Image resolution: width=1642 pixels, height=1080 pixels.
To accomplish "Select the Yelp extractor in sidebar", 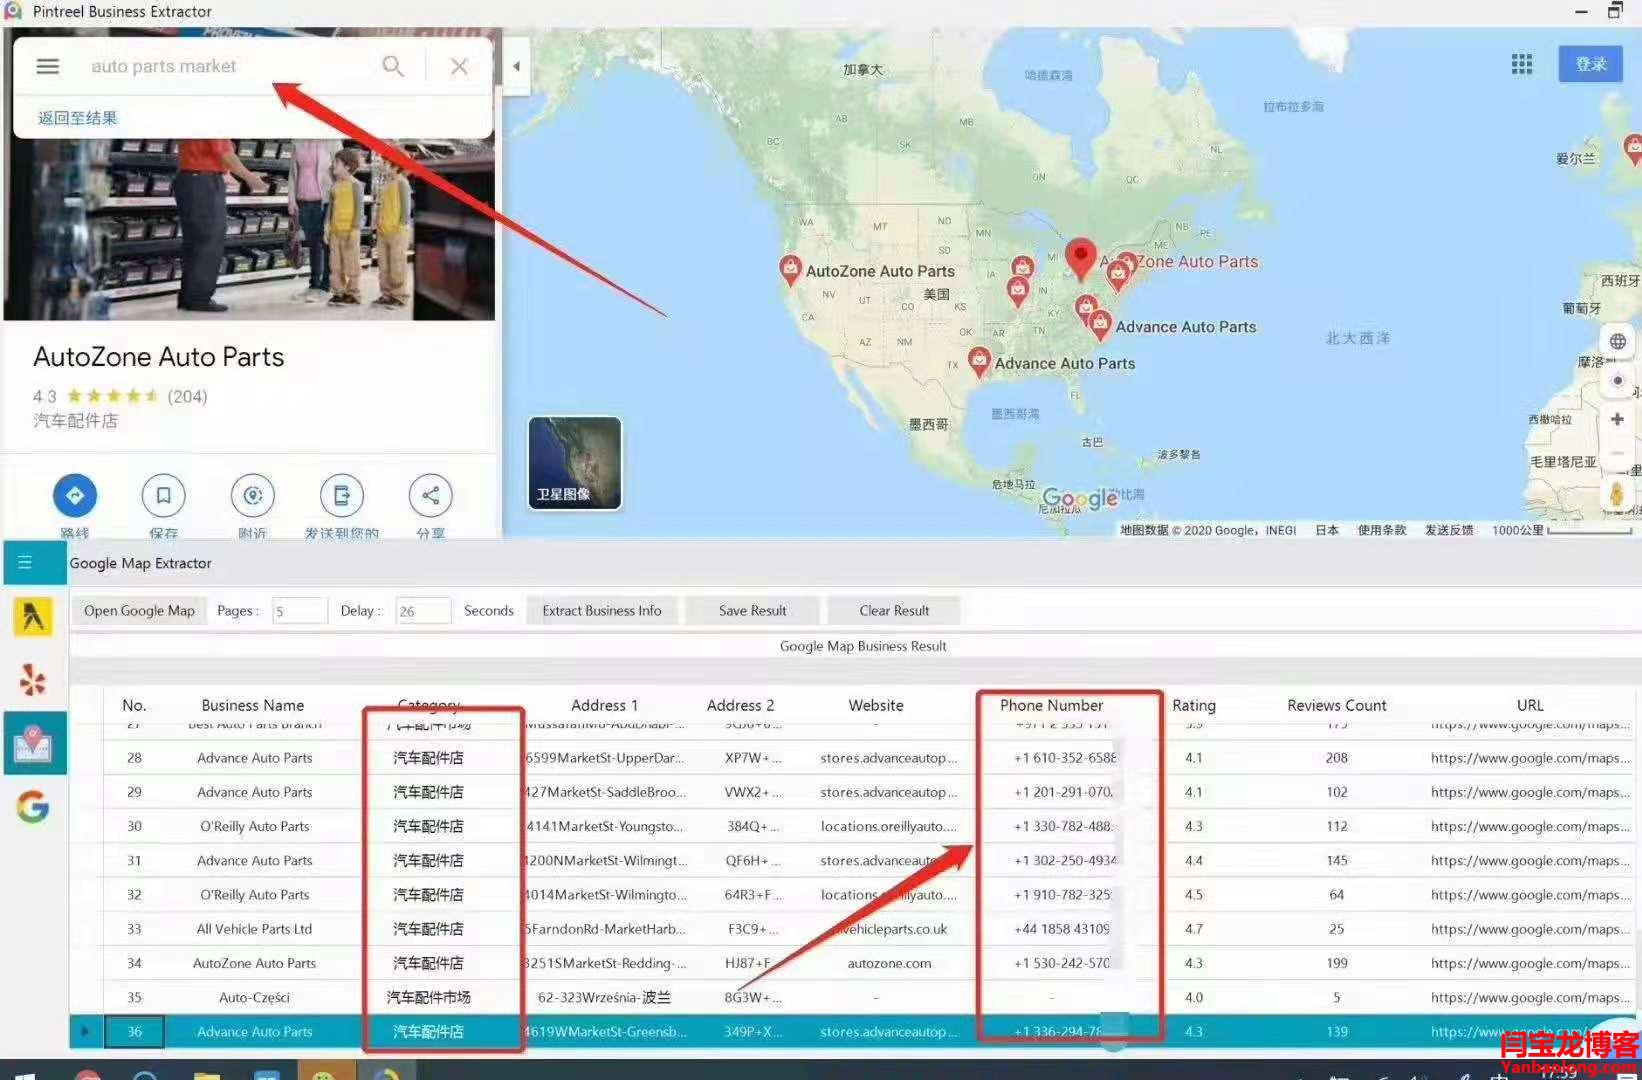I will (33, 680).
